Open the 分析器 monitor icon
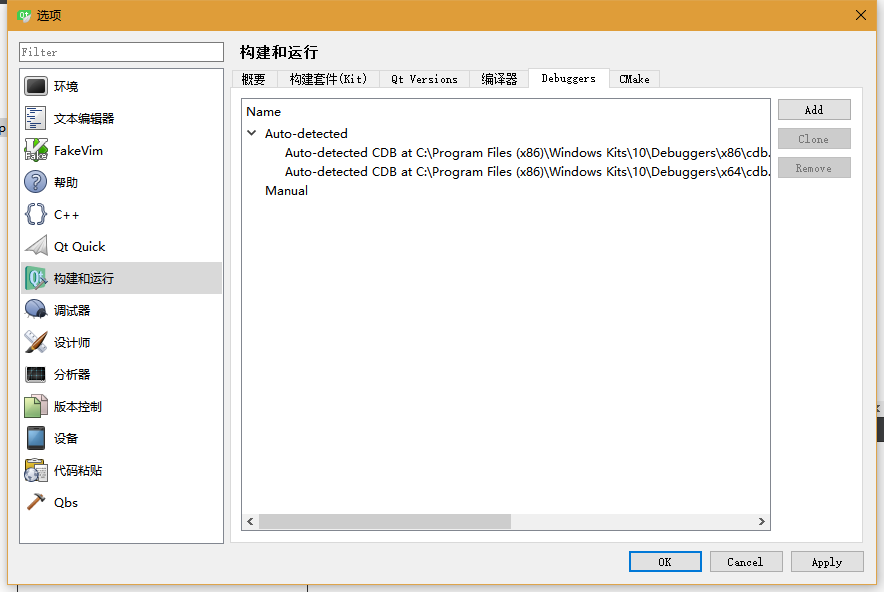Viewport: 884px width, 592px height. pos(36,374)
